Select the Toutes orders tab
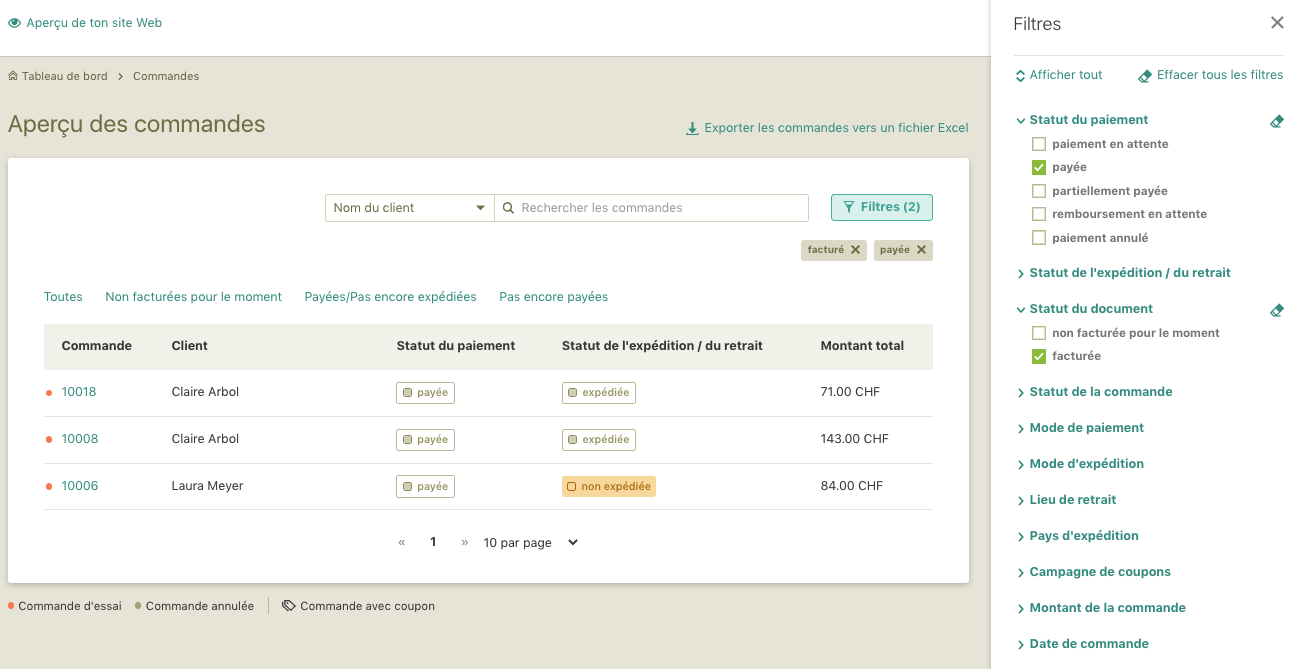The width and height of the screenshot is (1300, 669). 63,297
